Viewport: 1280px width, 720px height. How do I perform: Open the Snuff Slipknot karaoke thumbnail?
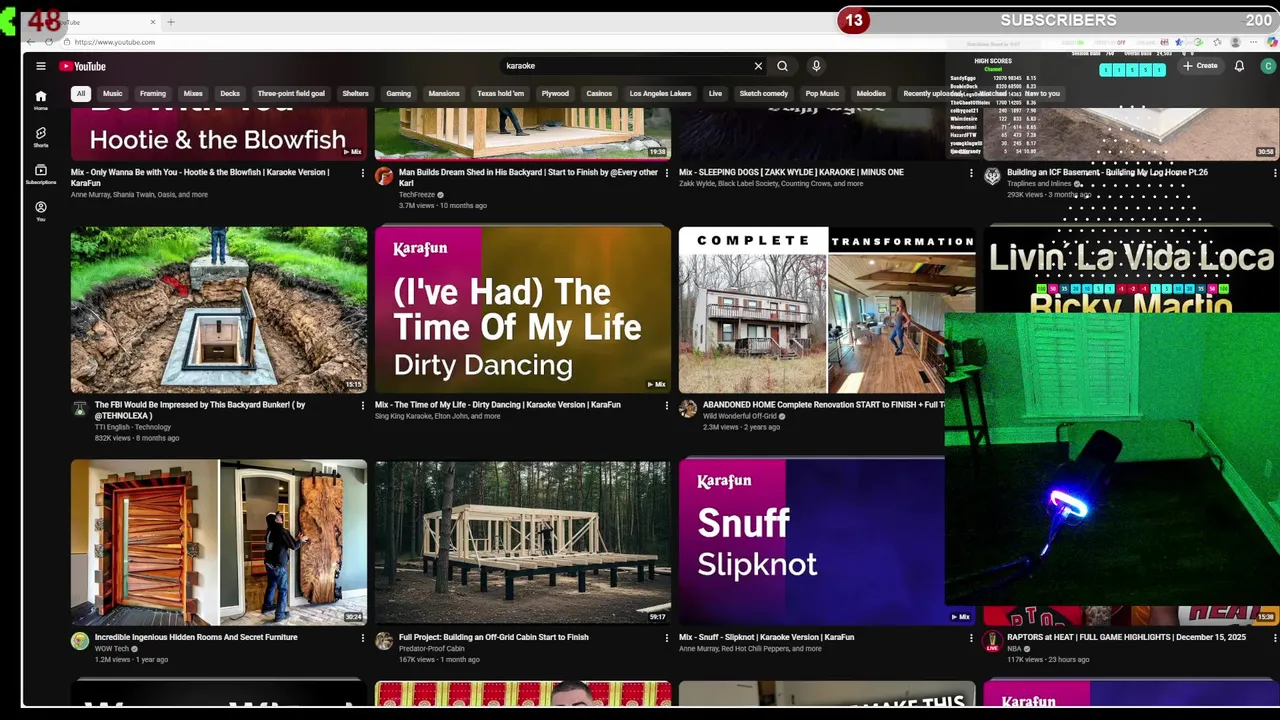click(x=811, y=543)
